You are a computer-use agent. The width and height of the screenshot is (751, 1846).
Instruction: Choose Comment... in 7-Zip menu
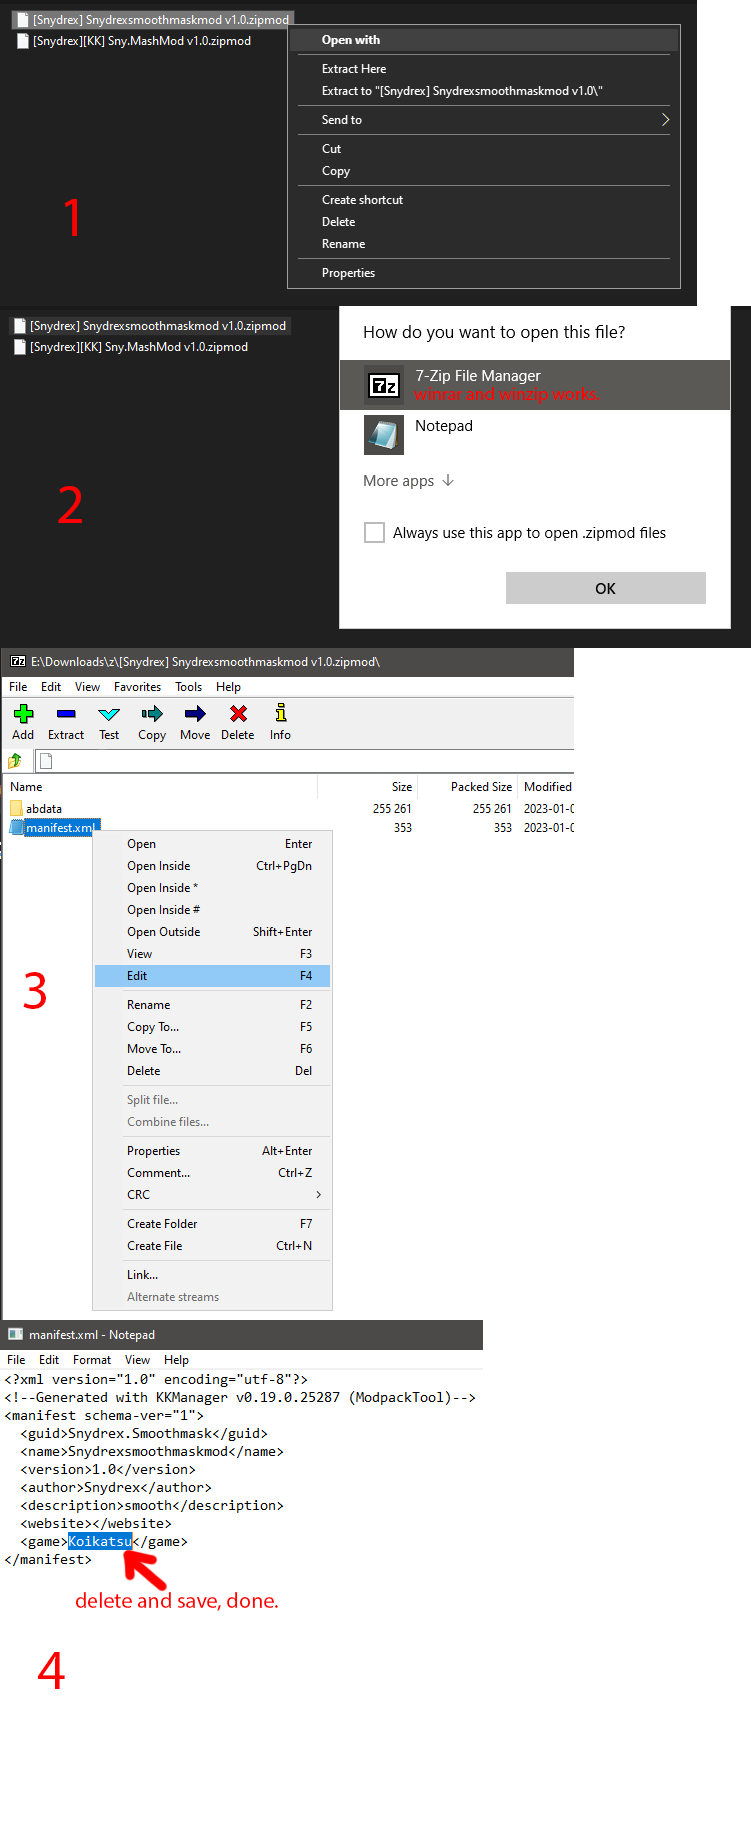tap(212, 1173)
